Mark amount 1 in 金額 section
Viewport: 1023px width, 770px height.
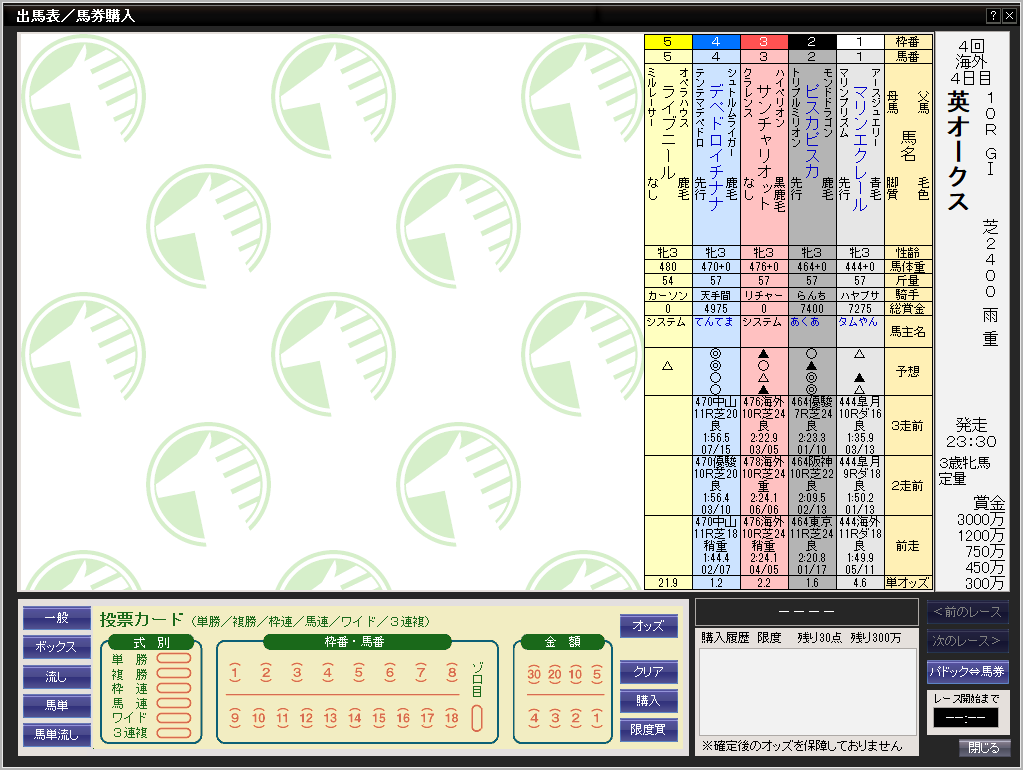pos(596,718)
